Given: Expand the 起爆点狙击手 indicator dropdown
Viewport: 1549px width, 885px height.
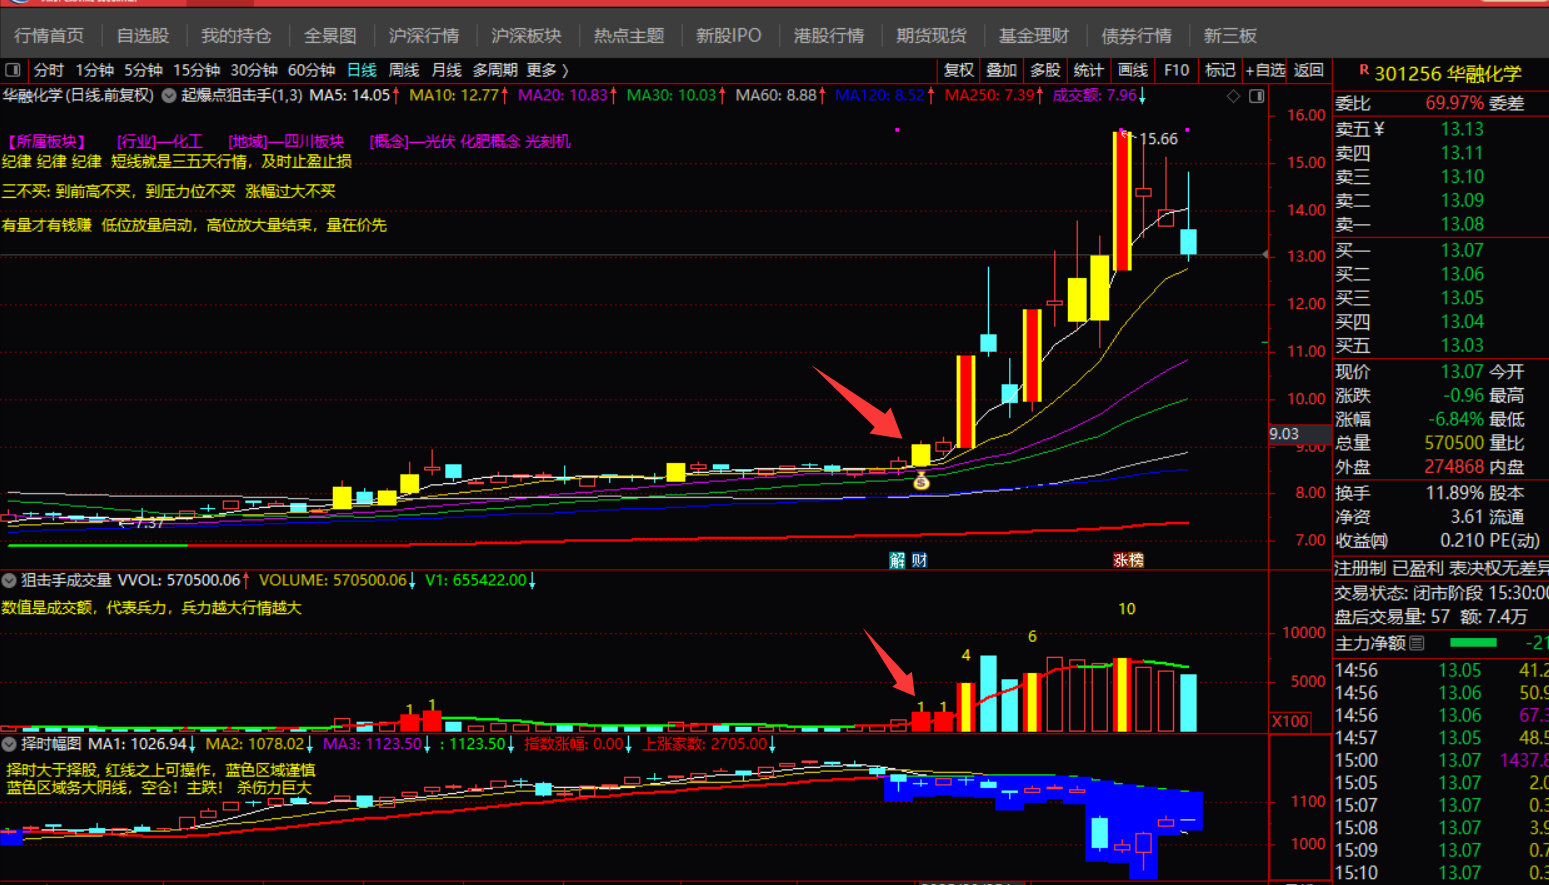Looking at the screenshot, I should (x=169, y=96).
